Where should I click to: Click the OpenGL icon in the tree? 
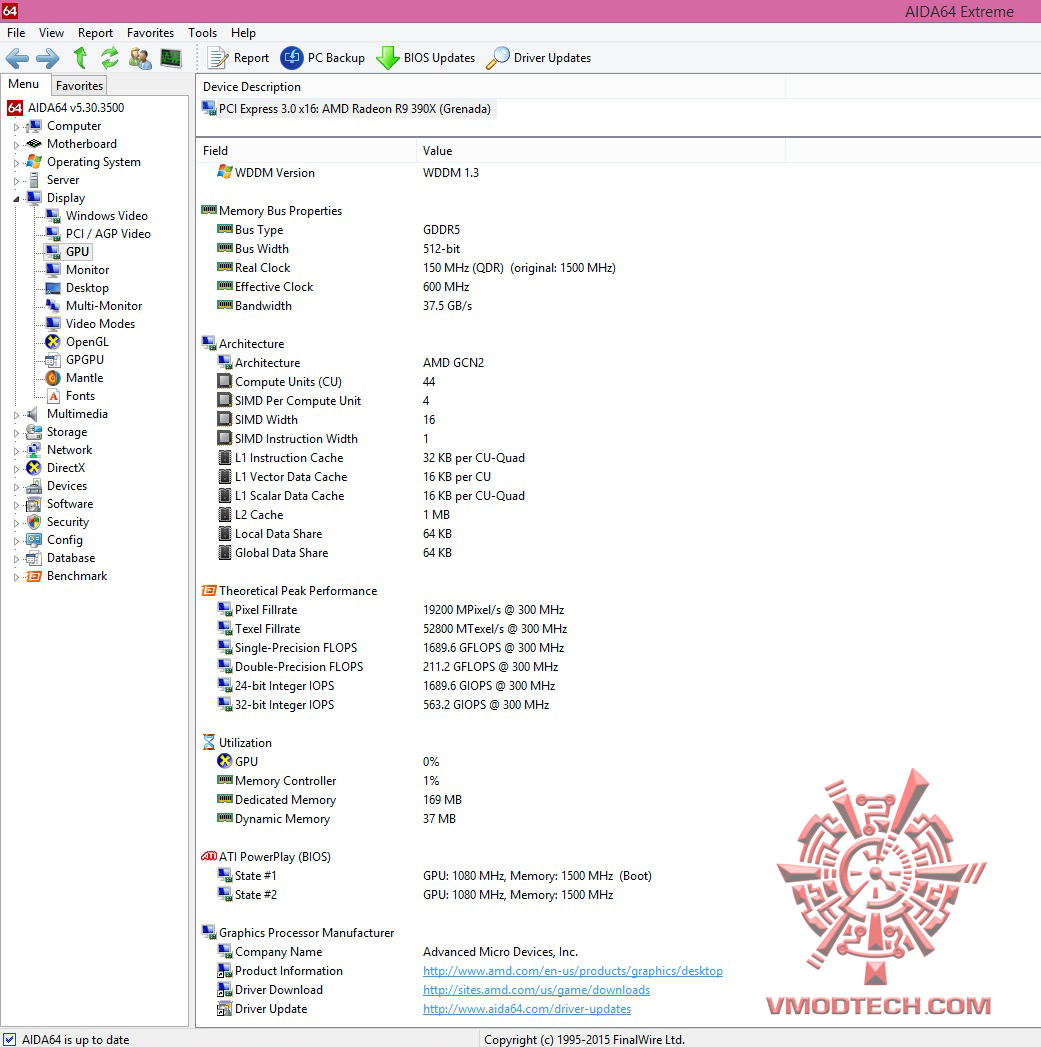(x=53, y=342)
